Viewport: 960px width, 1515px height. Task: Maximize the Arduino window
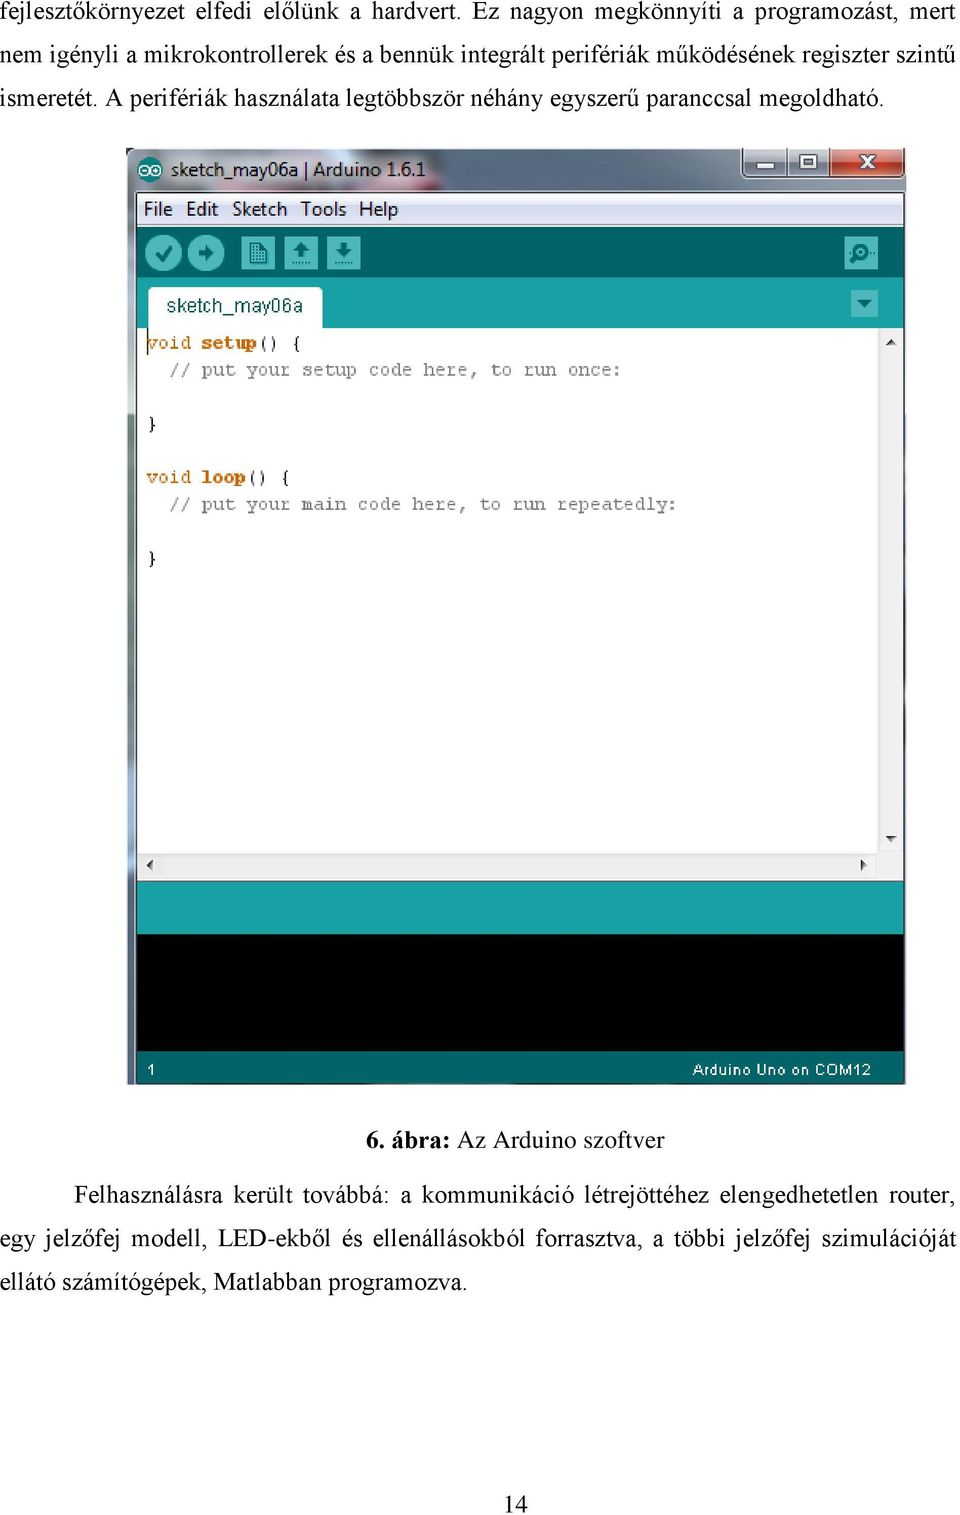tap(808, 163)
